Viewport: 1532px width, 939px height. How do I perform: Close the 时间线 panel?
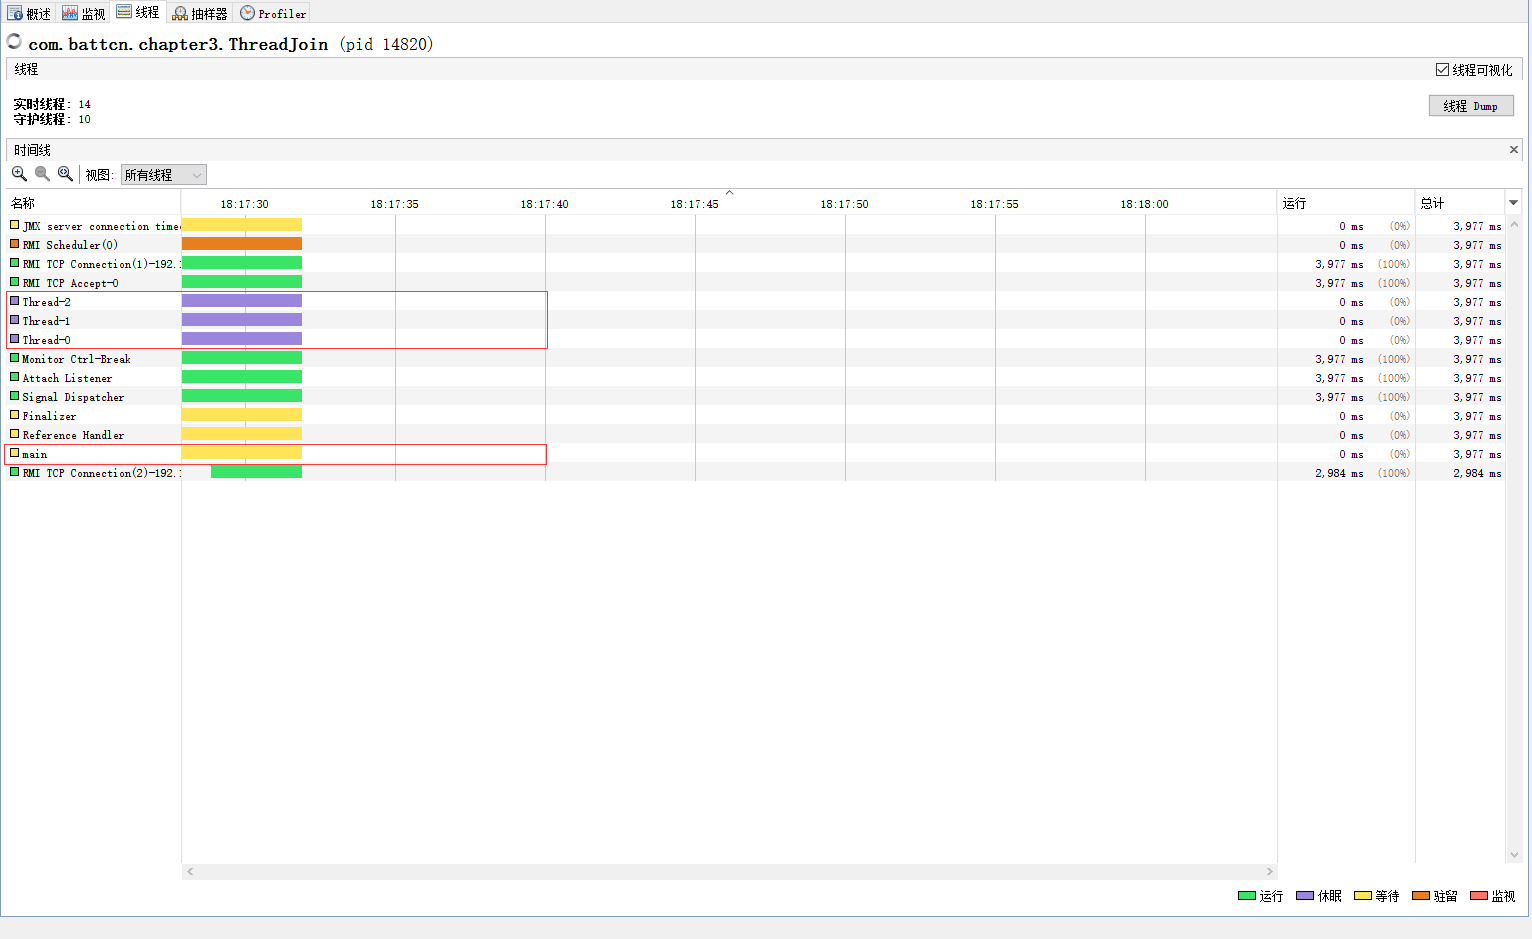(x=1513, y=149)
